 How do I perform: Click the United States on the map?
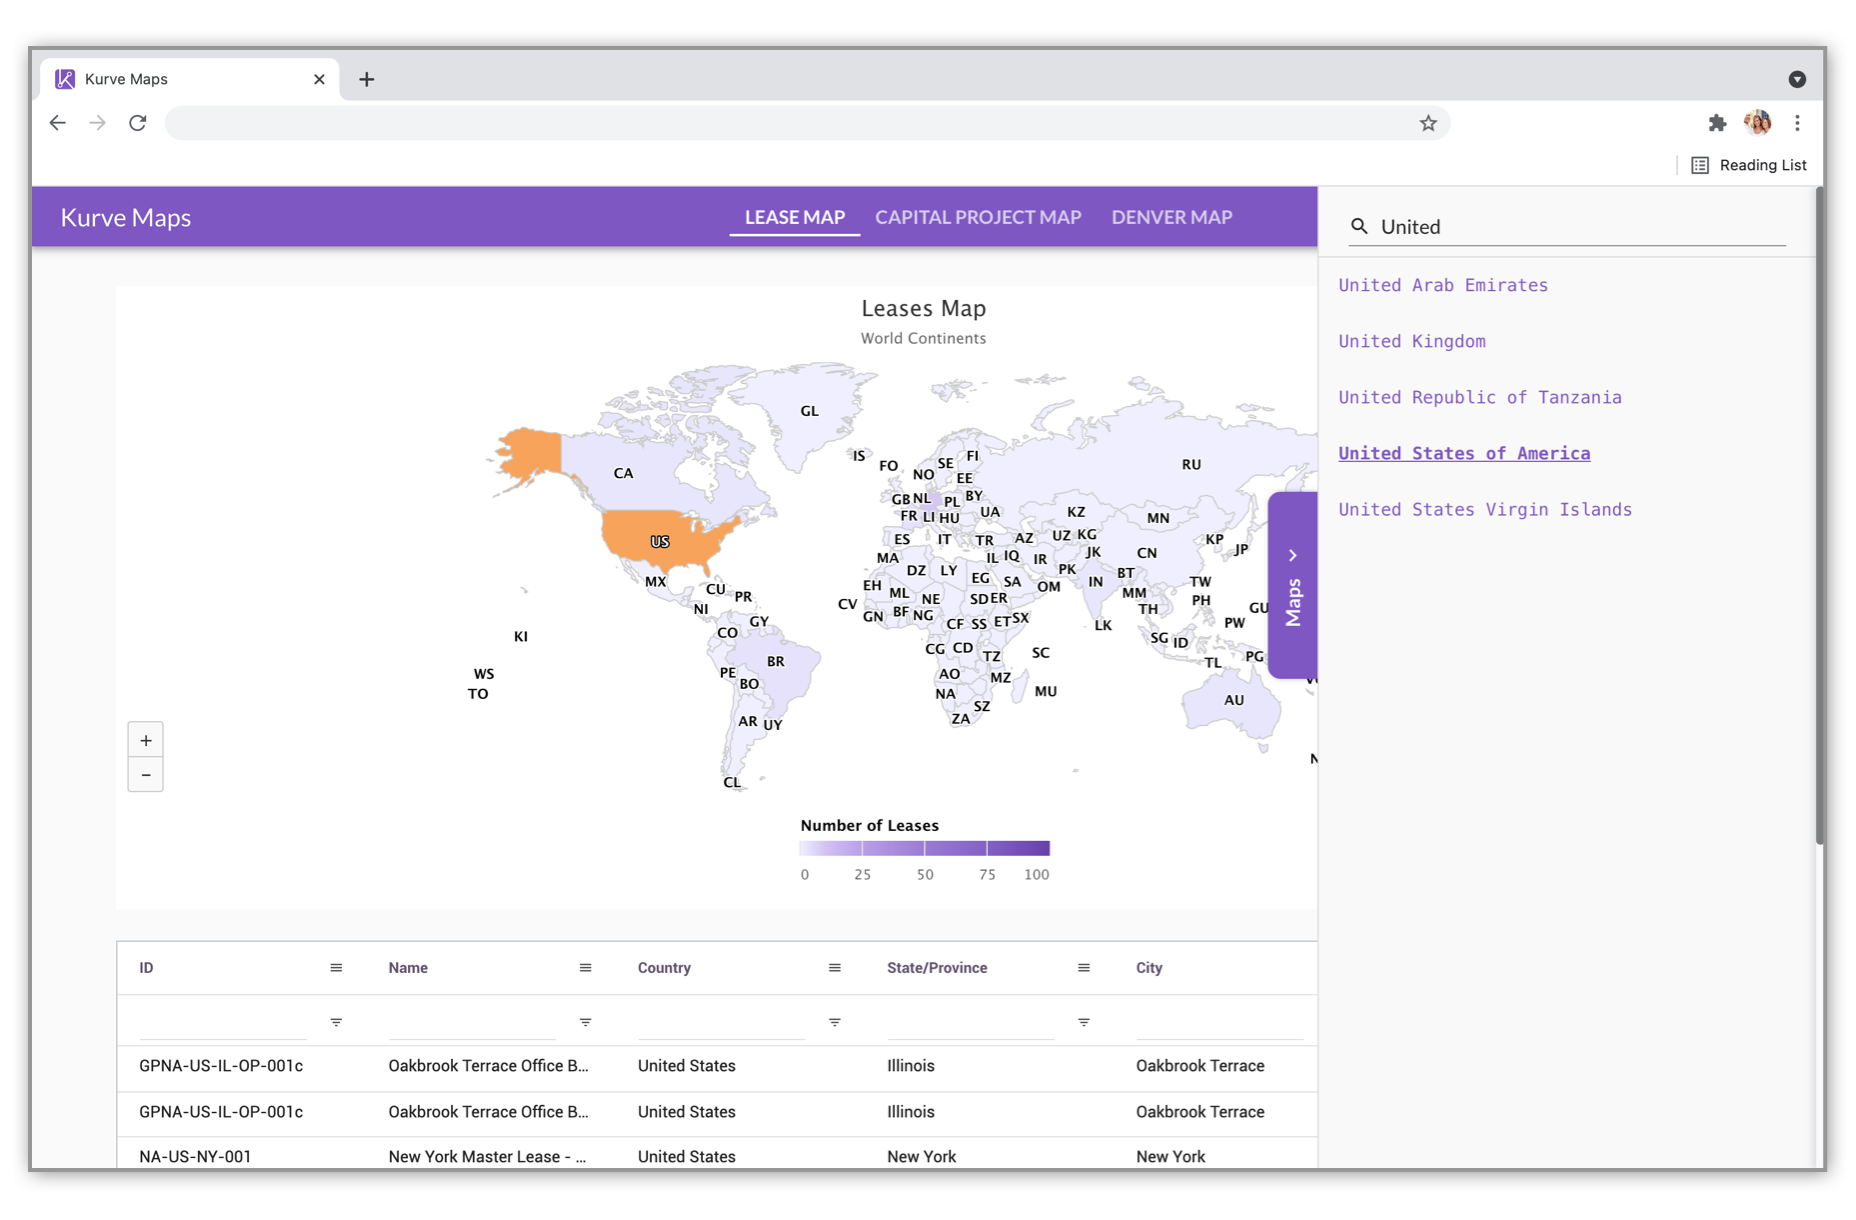(660, 541)
